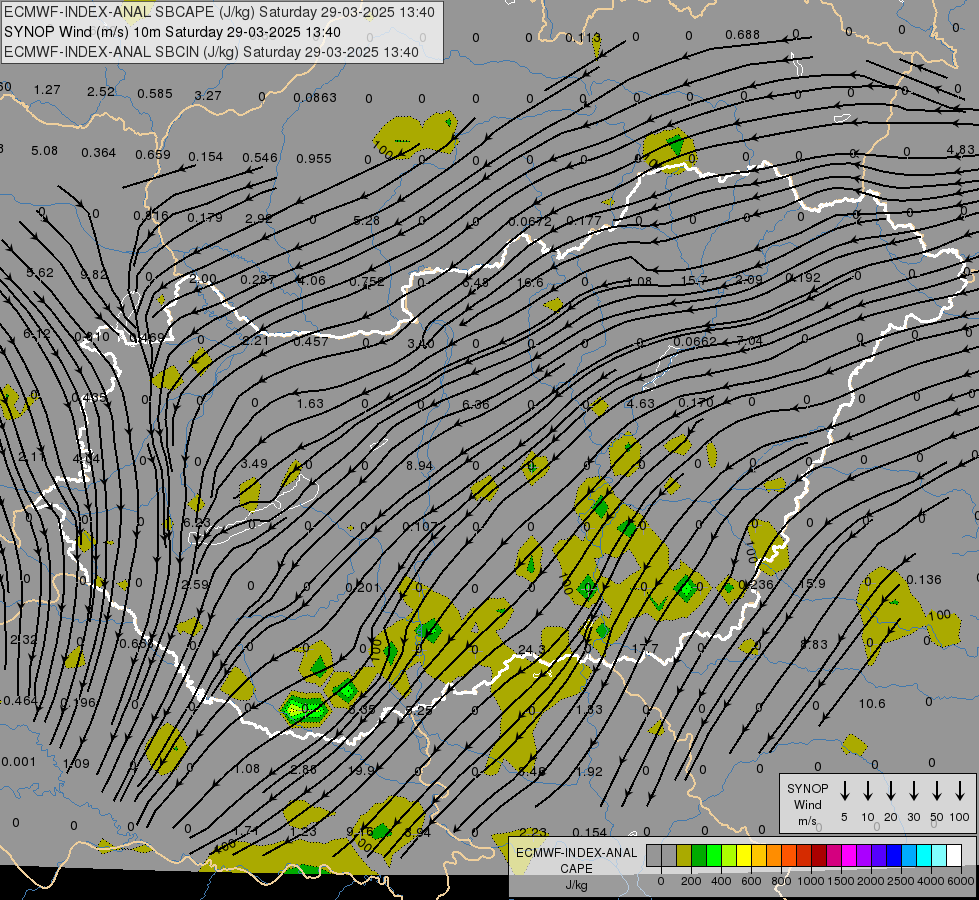Viewport: 979px width, 900px height.
Task: Click the 15.7 value on the map
Action: (x=694, y=280)
